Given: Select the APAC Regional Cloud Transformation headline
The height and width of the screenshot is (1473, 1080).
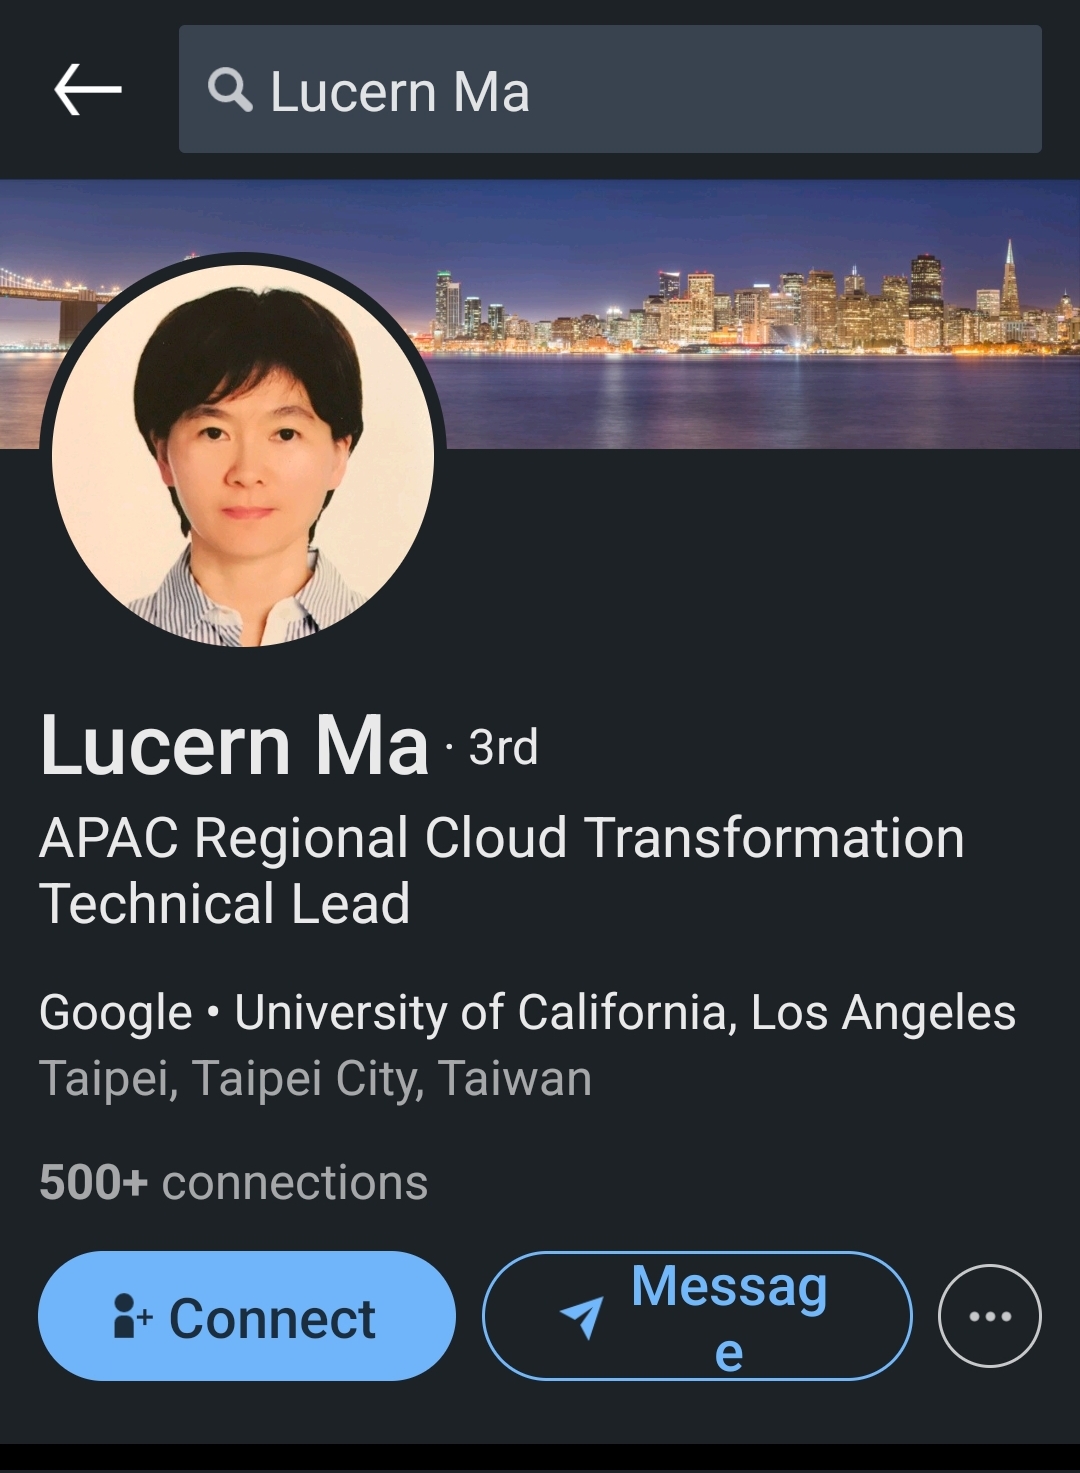Looking at the screenshot, I should coord(502,838).
